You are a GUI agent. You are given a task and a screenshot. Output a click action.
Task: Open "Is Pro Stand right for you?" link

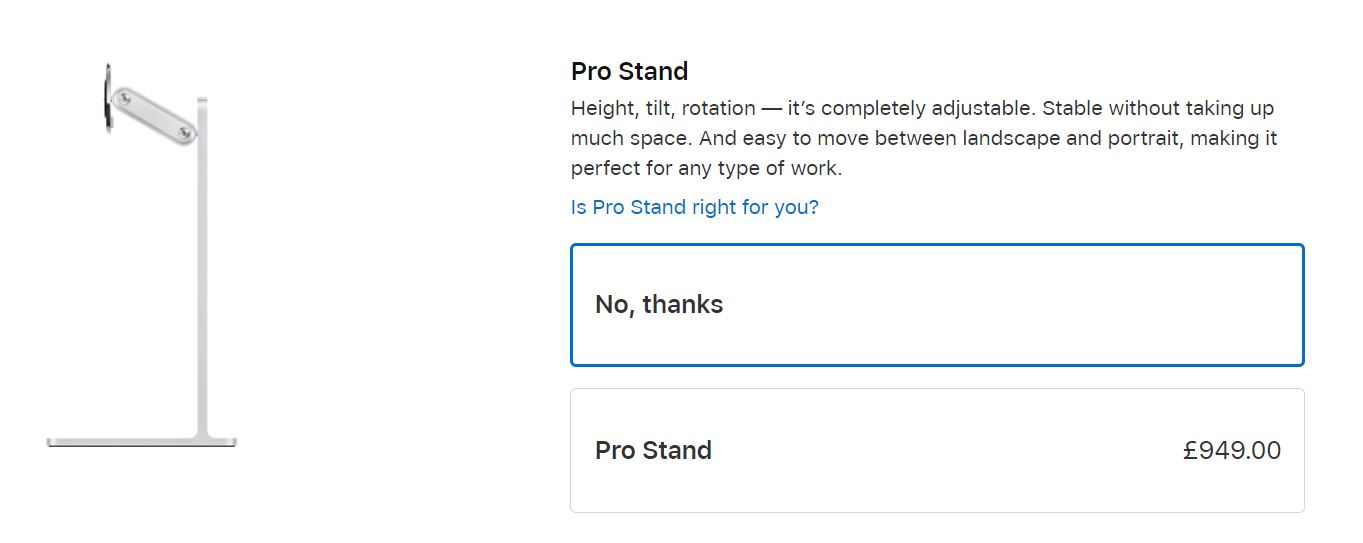694,207
